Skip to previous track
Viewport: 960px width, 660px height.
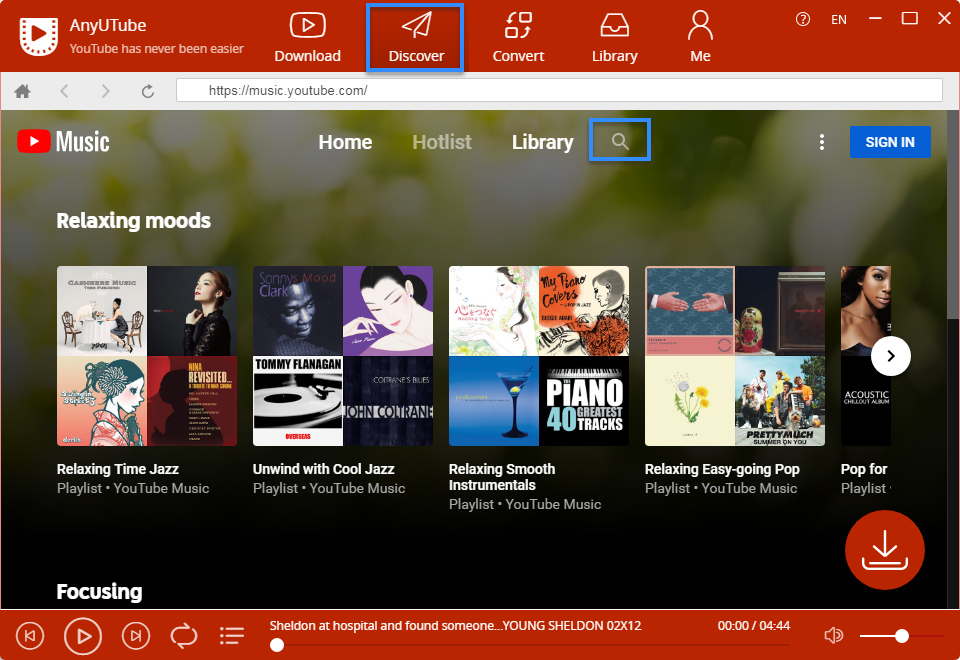[x=29, y=636]
